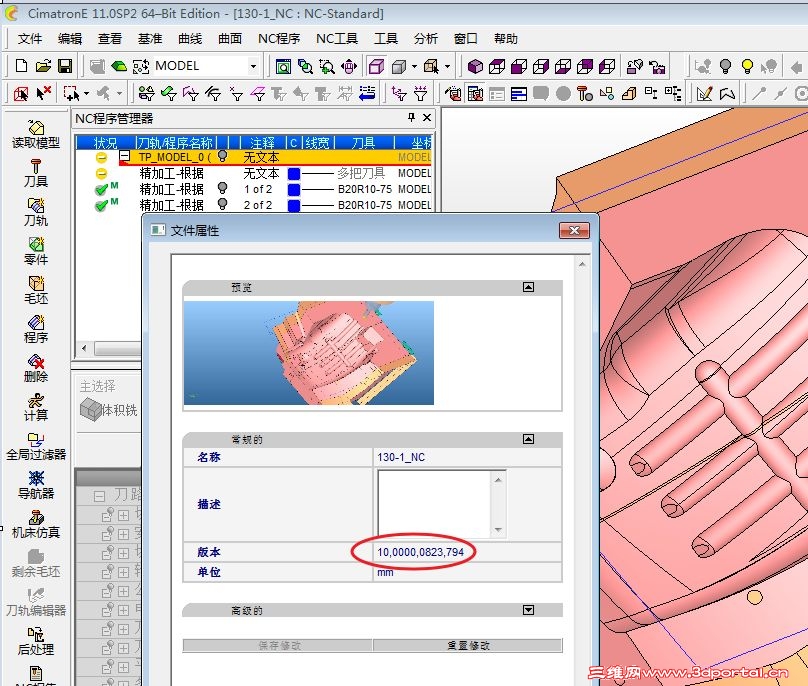Click the 程序 (procedure) sidebar icon
This screenshot has height=686, width=808.
pyautogui.click(x=36, y=329)
